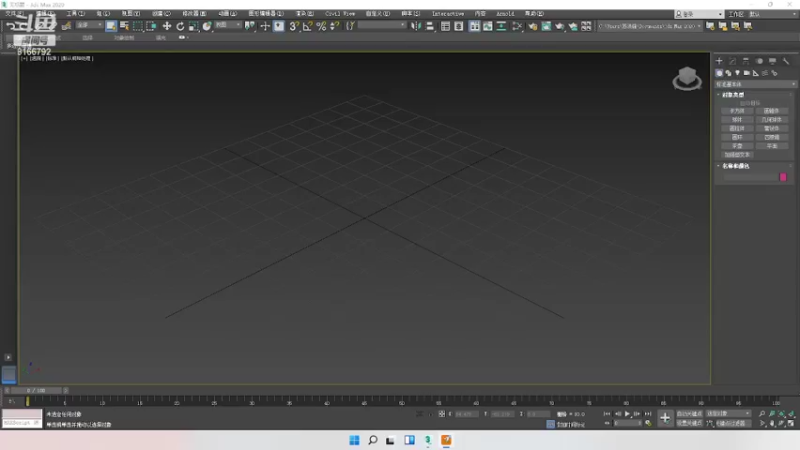Open the Tools menu

(x=75, y=14)
